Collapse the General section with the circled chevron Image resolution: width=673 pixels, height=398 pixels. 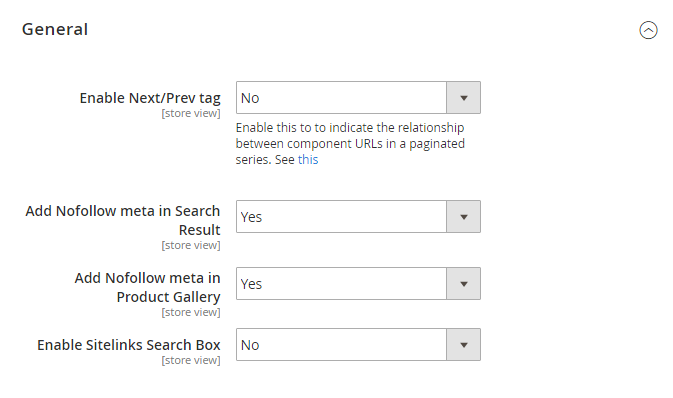(648, 30)
